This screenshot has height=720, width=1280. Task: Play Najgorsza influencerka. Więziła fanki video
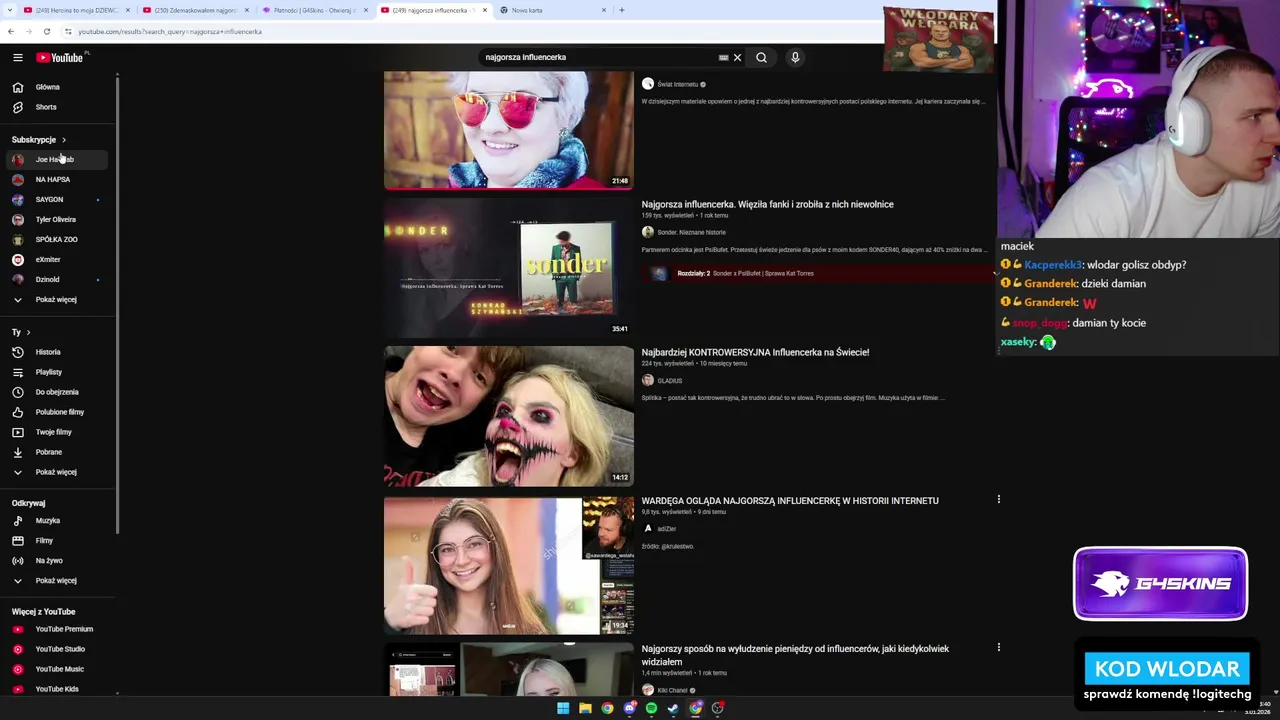click(508, 267)
